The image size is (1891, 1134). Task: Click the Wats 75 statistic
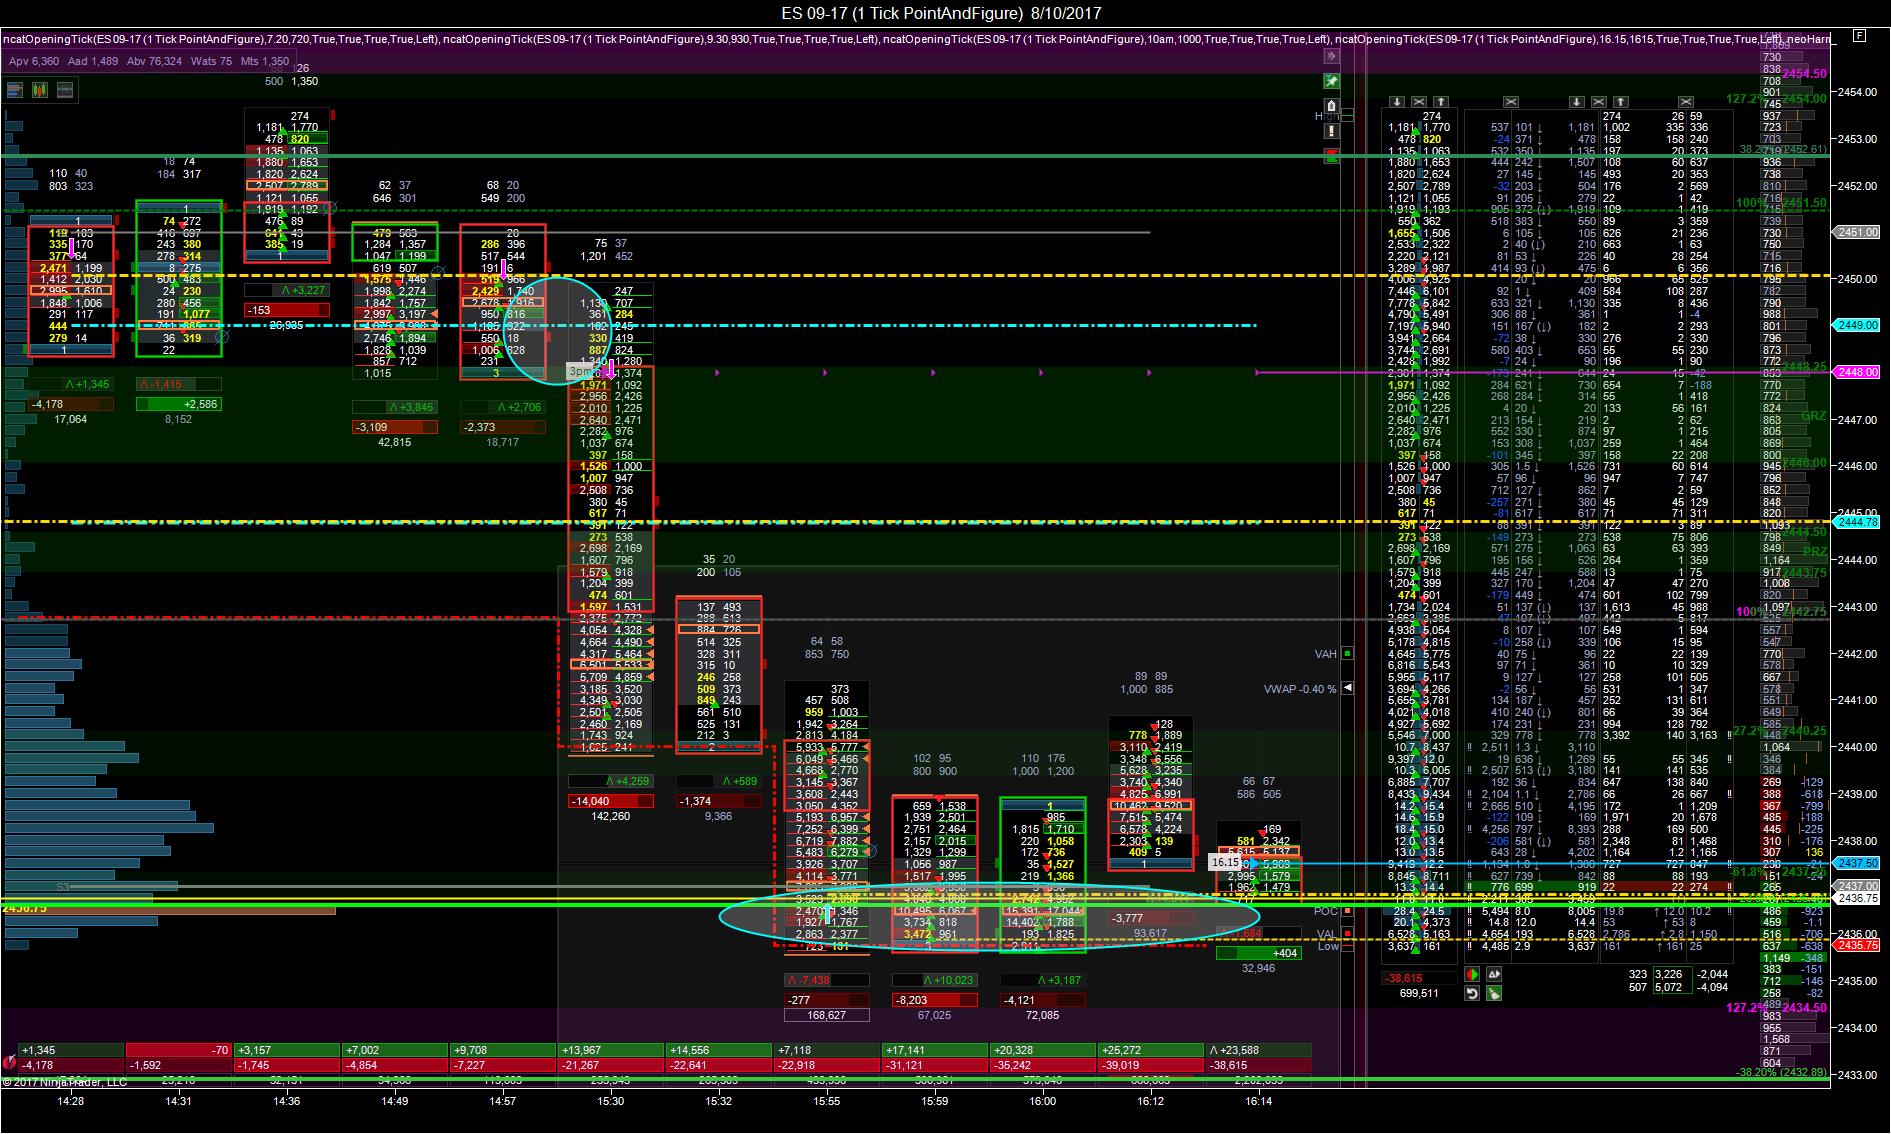point(211,61)
